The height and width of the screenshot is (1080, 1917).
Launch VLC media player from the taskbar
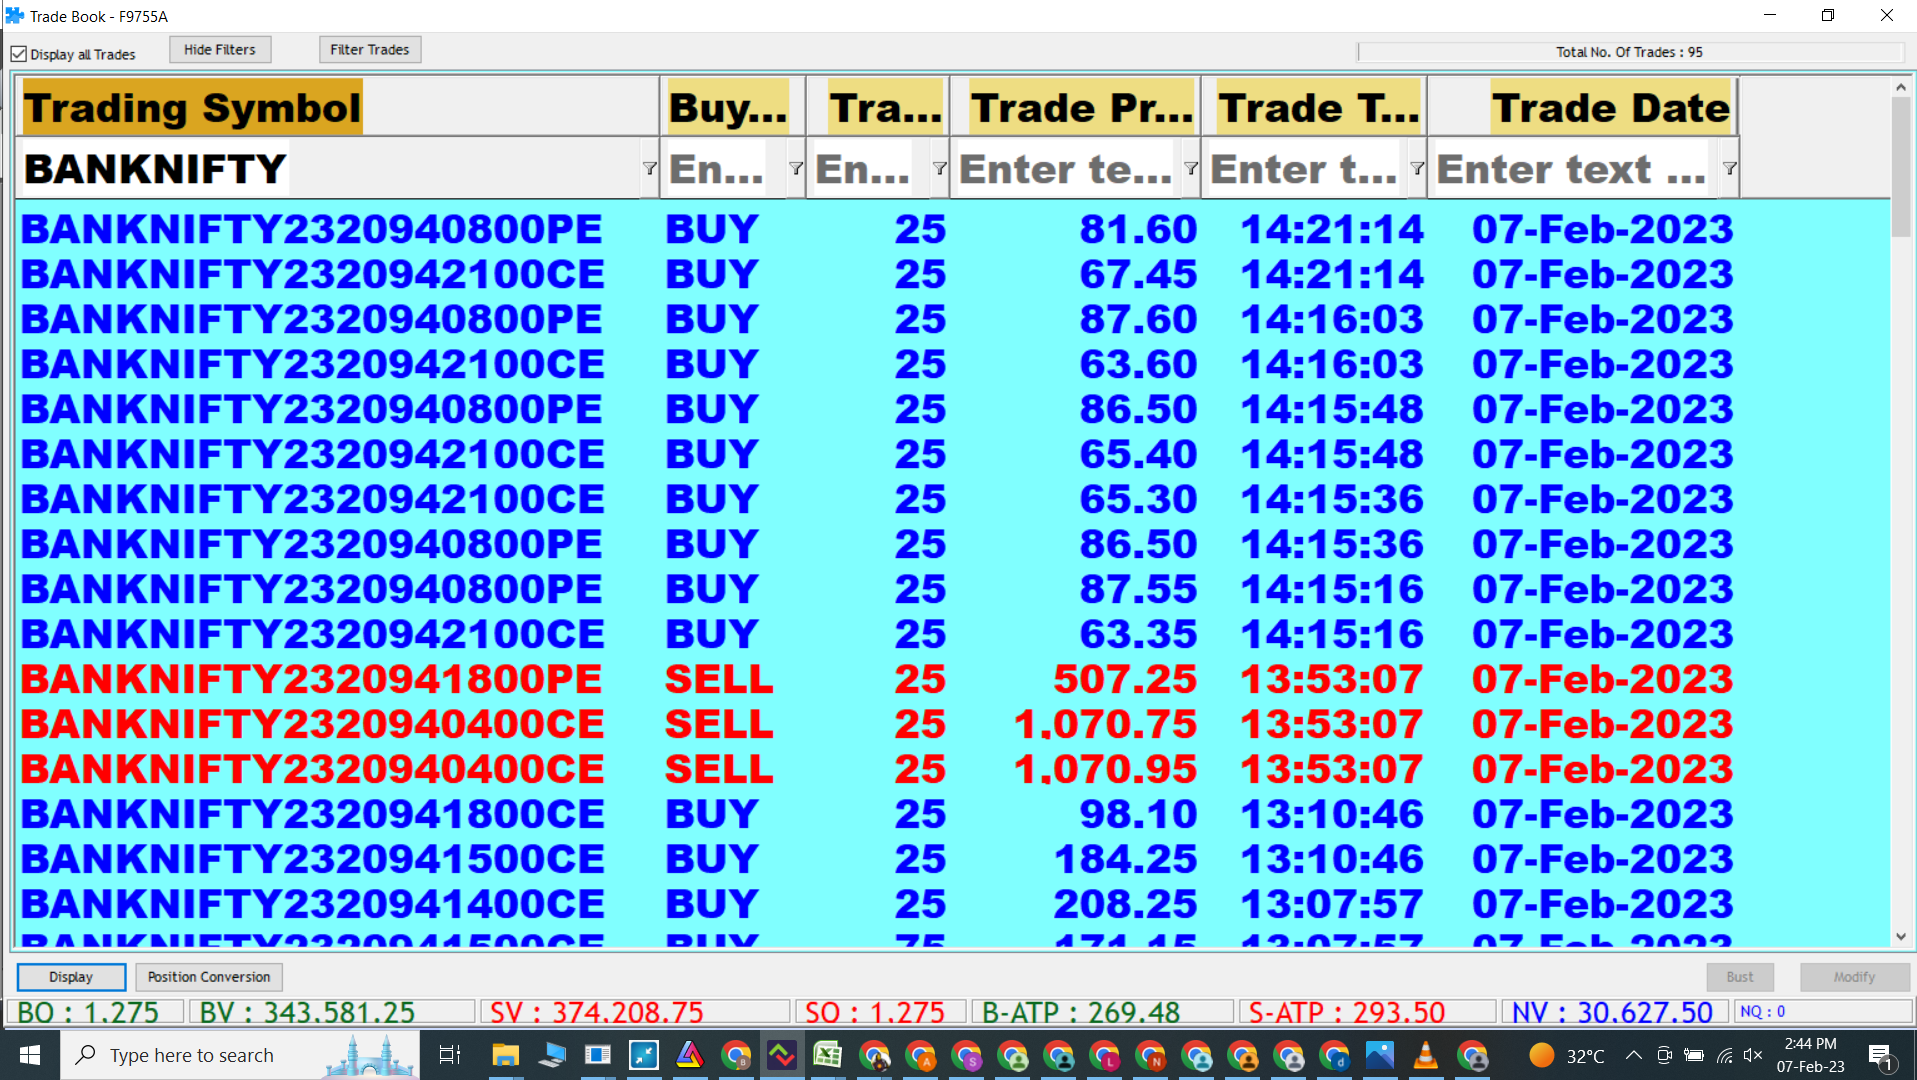[1425, 1055]
